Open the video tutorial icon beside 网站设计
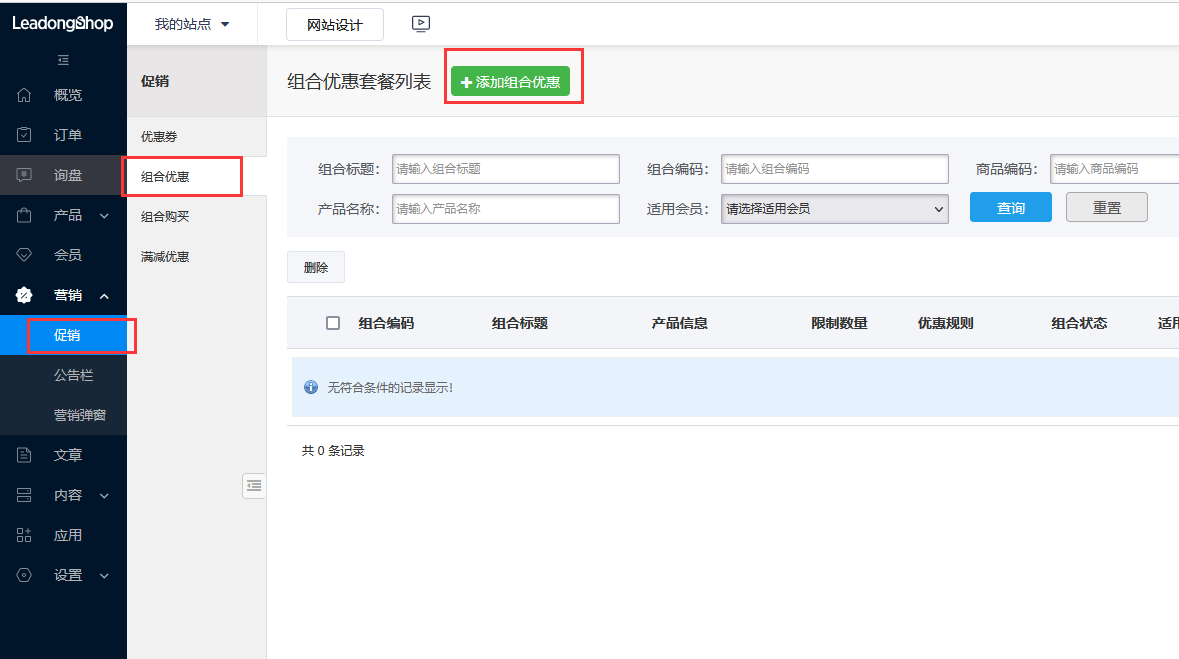 421,24
